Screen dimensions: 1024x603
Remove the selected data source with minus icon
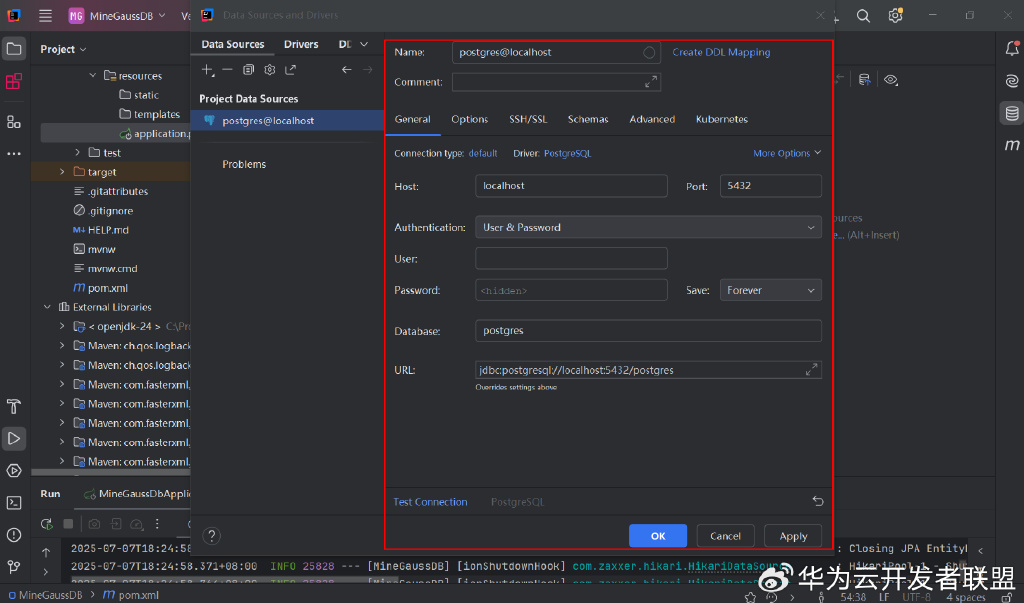(x=227, y=70)
